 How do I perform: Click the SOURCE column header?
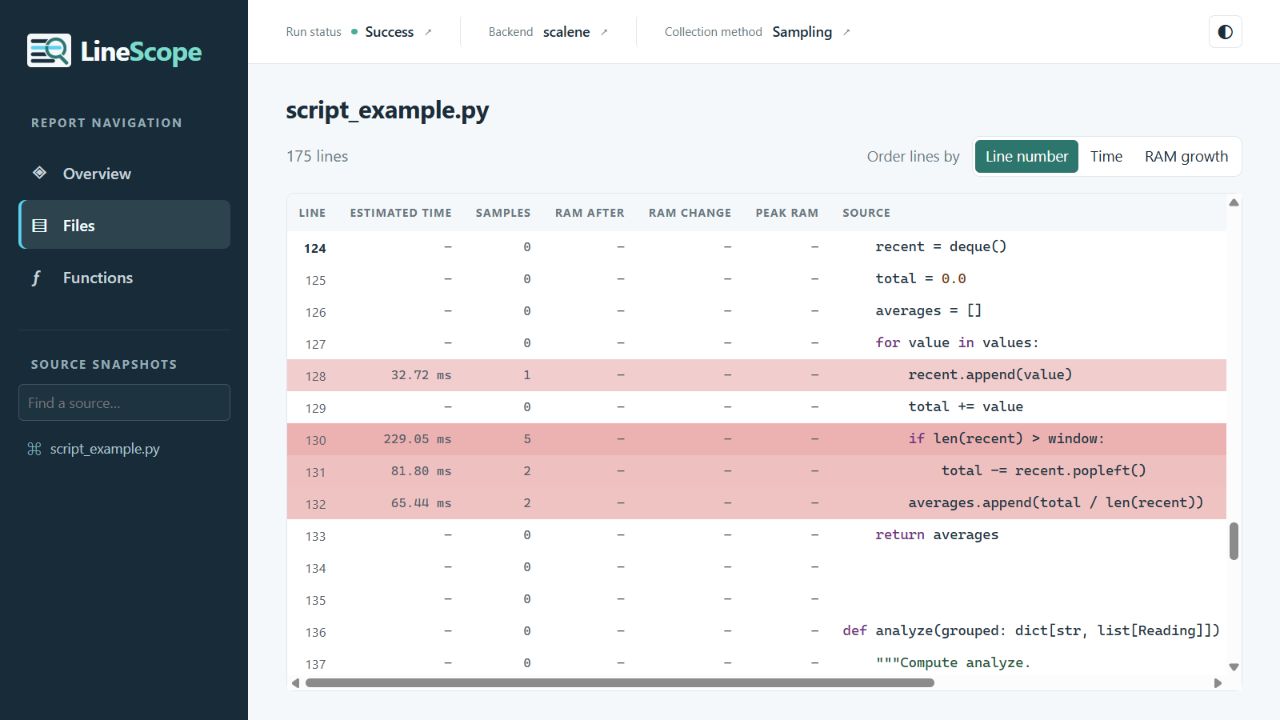point(866,213)
